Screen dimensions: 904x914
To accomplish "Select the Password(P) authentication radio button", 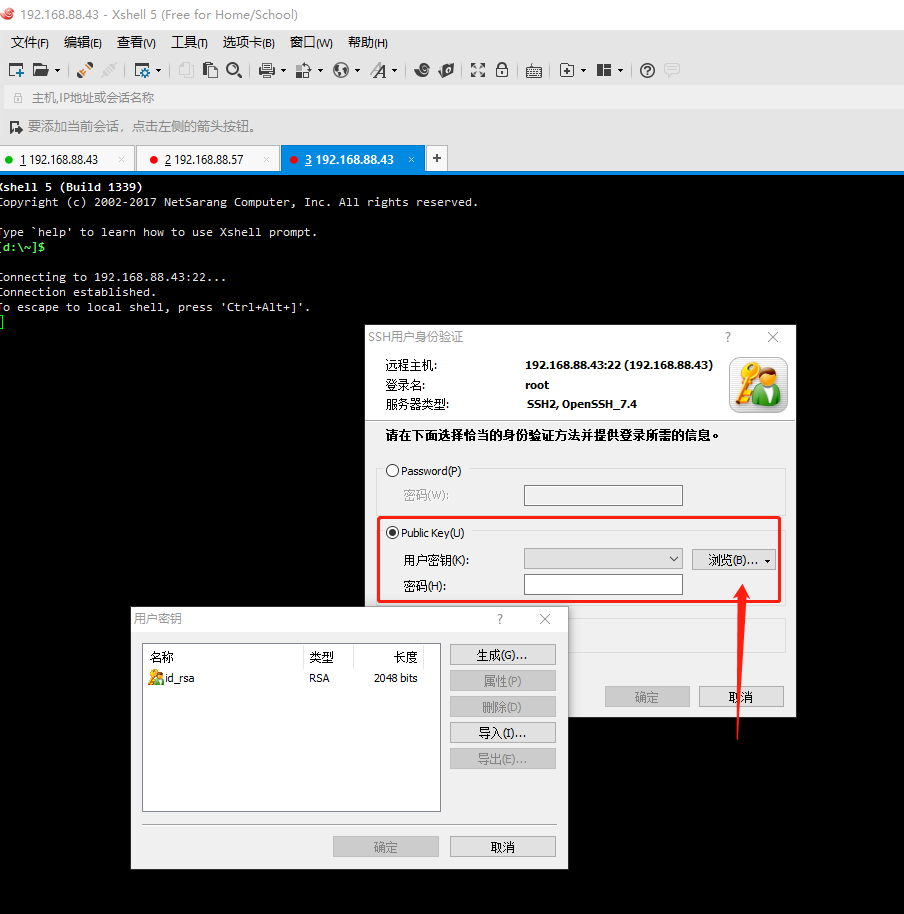I will 392,471.
